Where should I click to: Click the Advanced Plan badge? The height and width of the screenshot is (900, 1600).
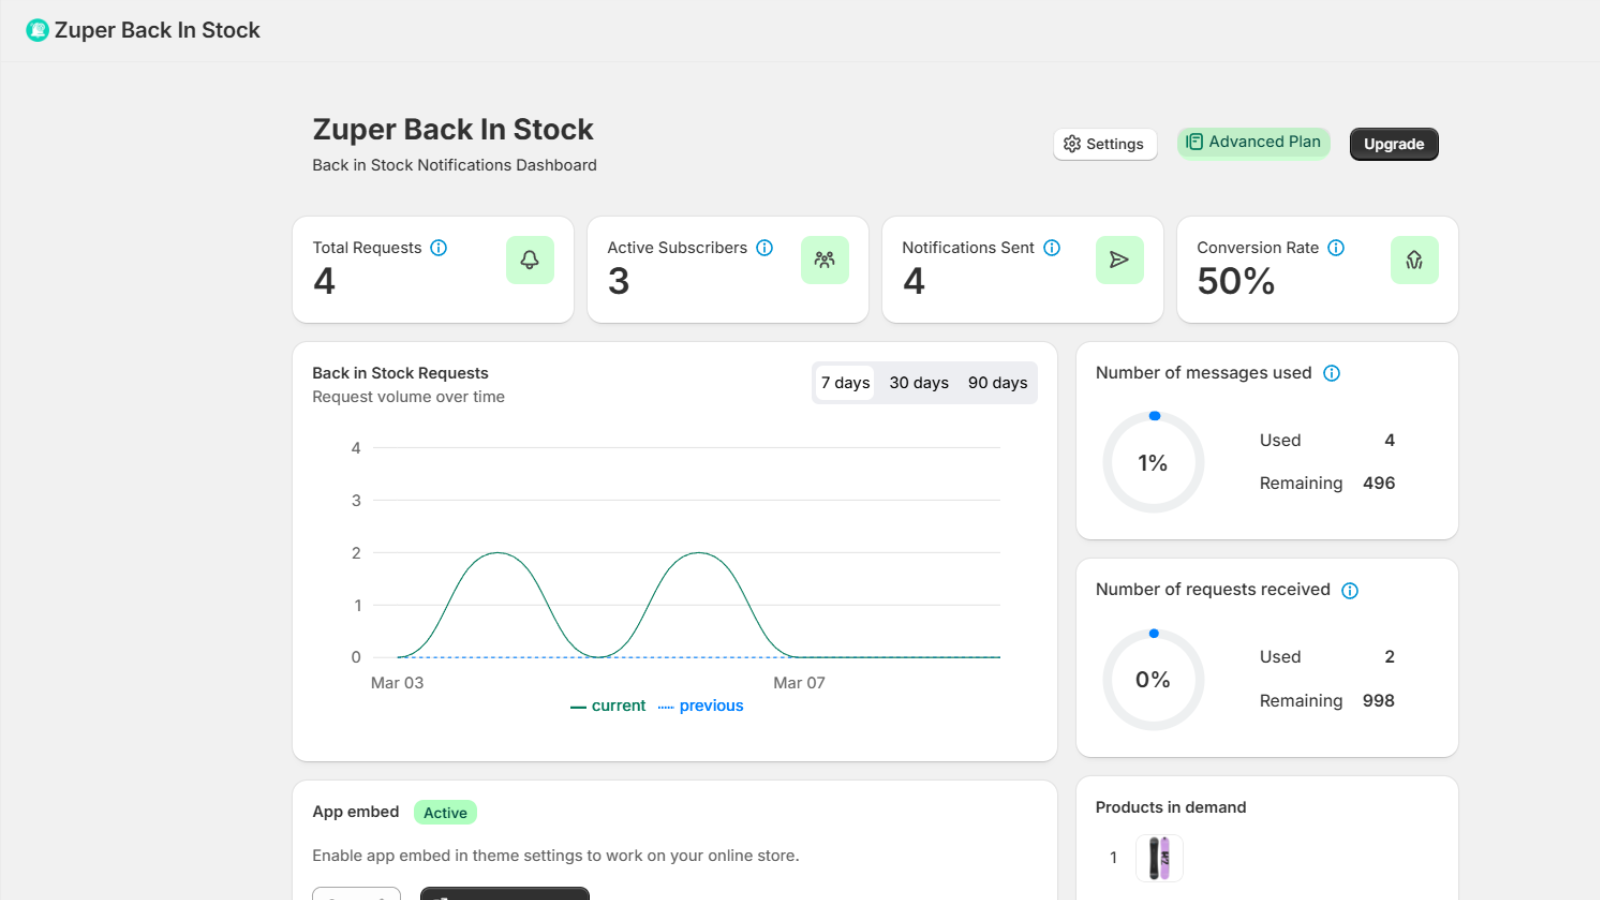click(1253, 142)
